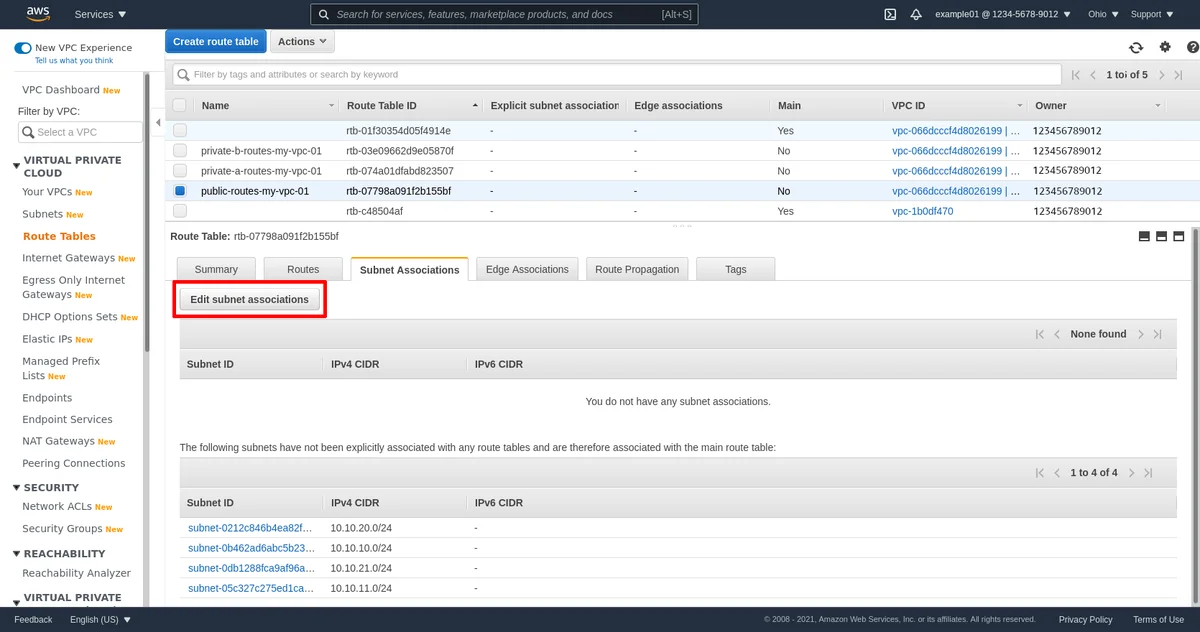Uncheck the public-routes-my-vpc-01 row checkbox
1200x632 pixels.
[x=180, y=191]
